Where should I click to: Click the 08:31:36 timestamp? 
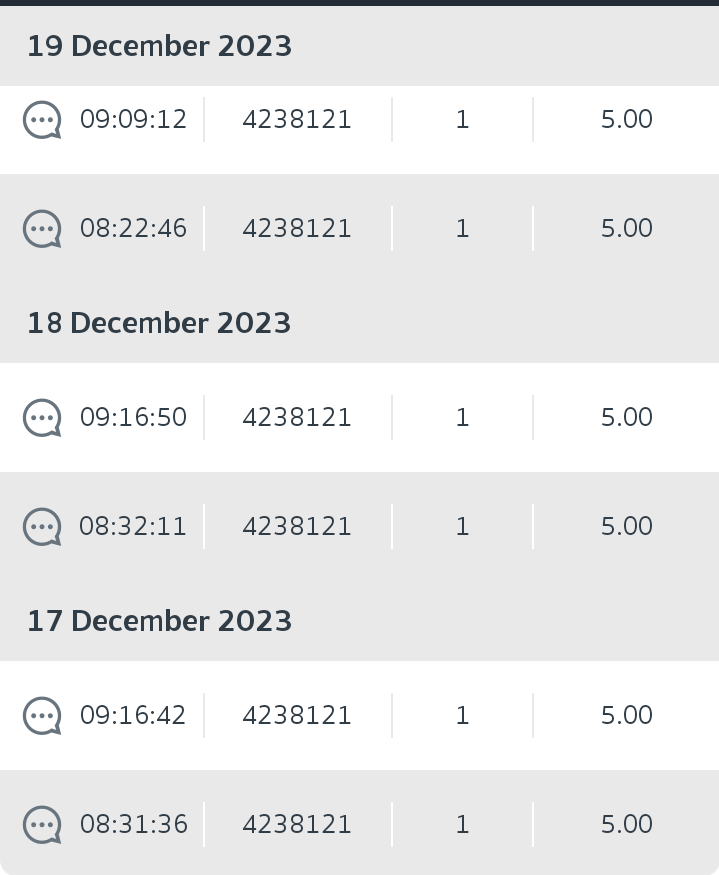point(133,824)
